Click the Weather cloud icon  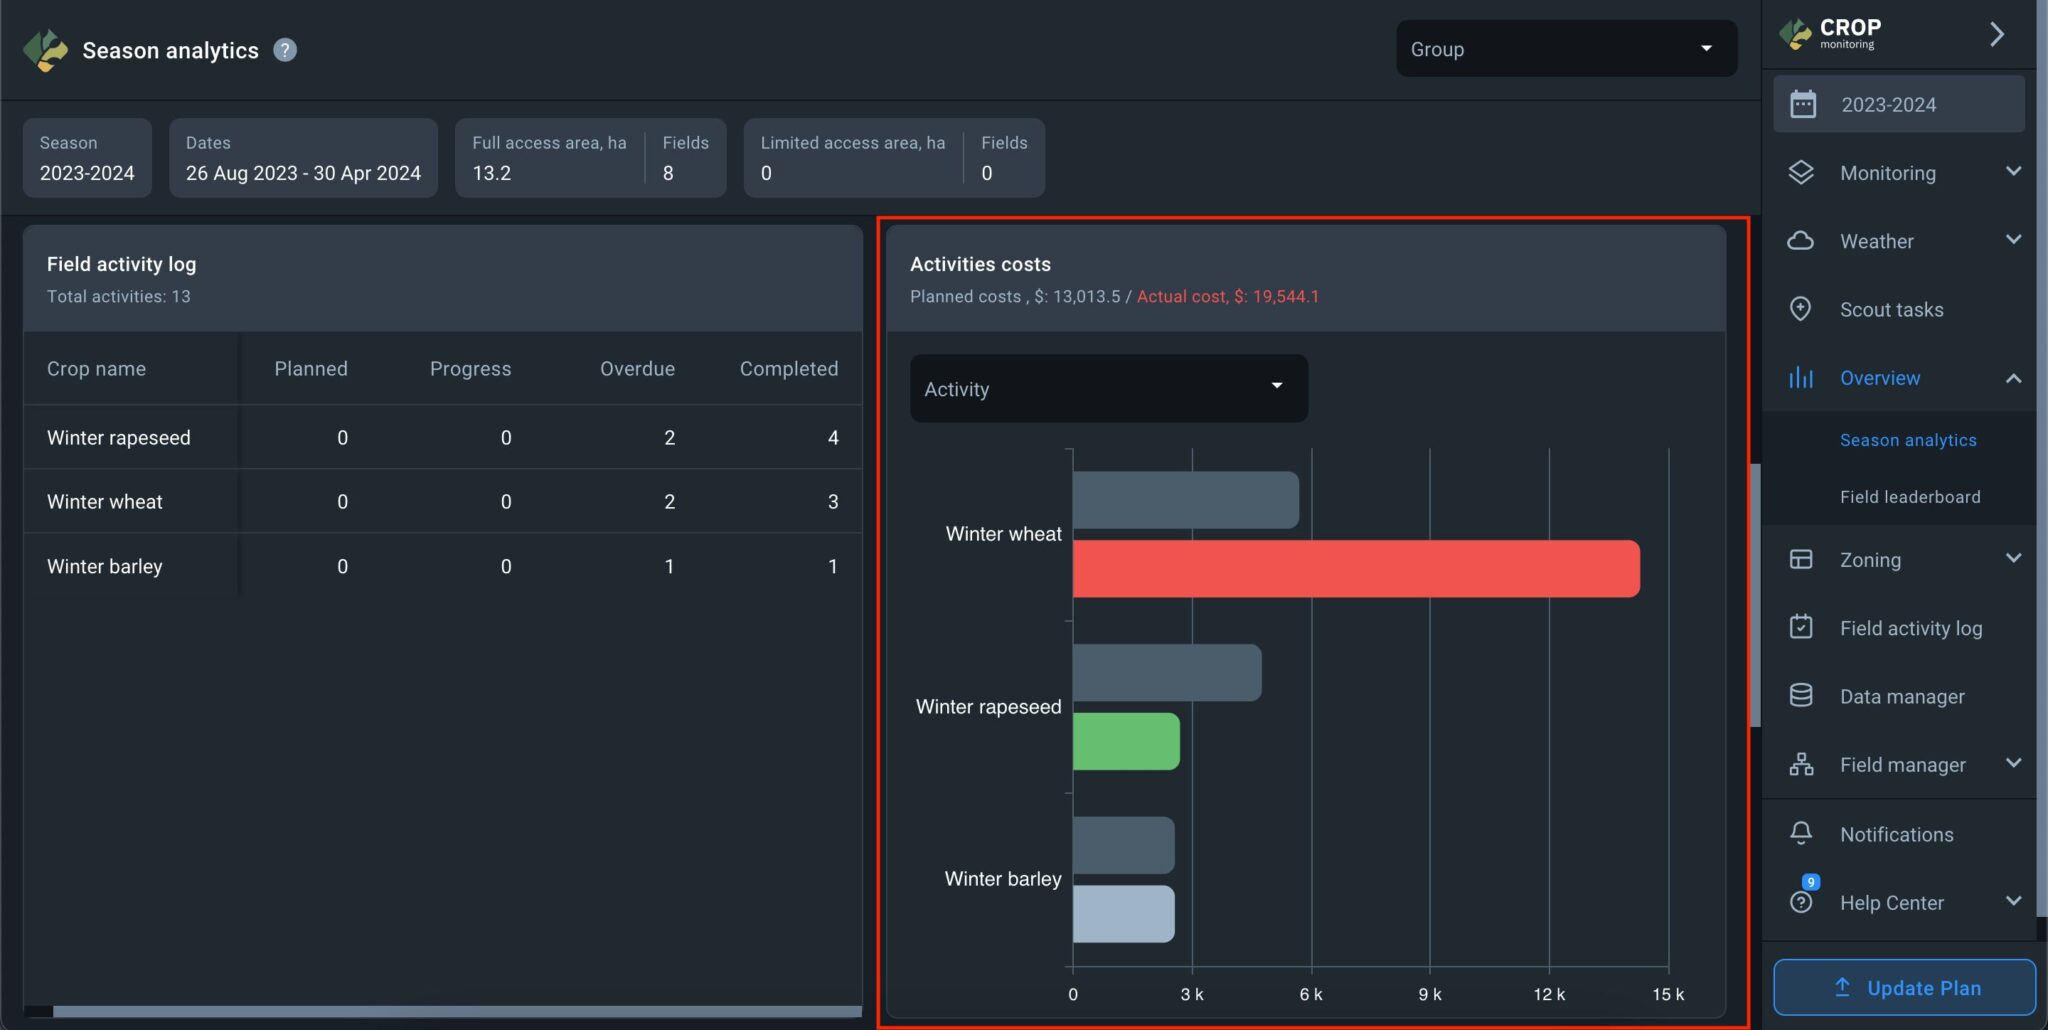pyautogui.click(x=1801, y=240)
